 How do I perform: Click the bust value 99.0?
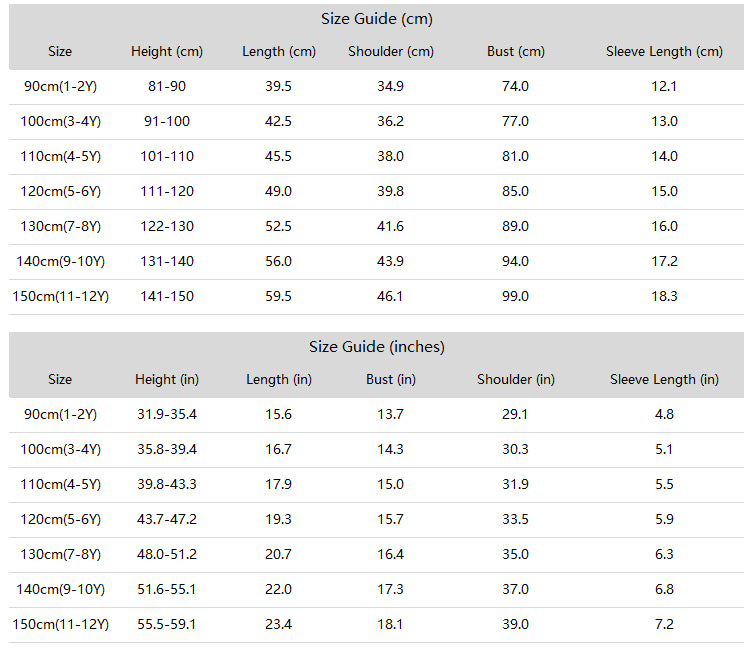coord(515,297)
